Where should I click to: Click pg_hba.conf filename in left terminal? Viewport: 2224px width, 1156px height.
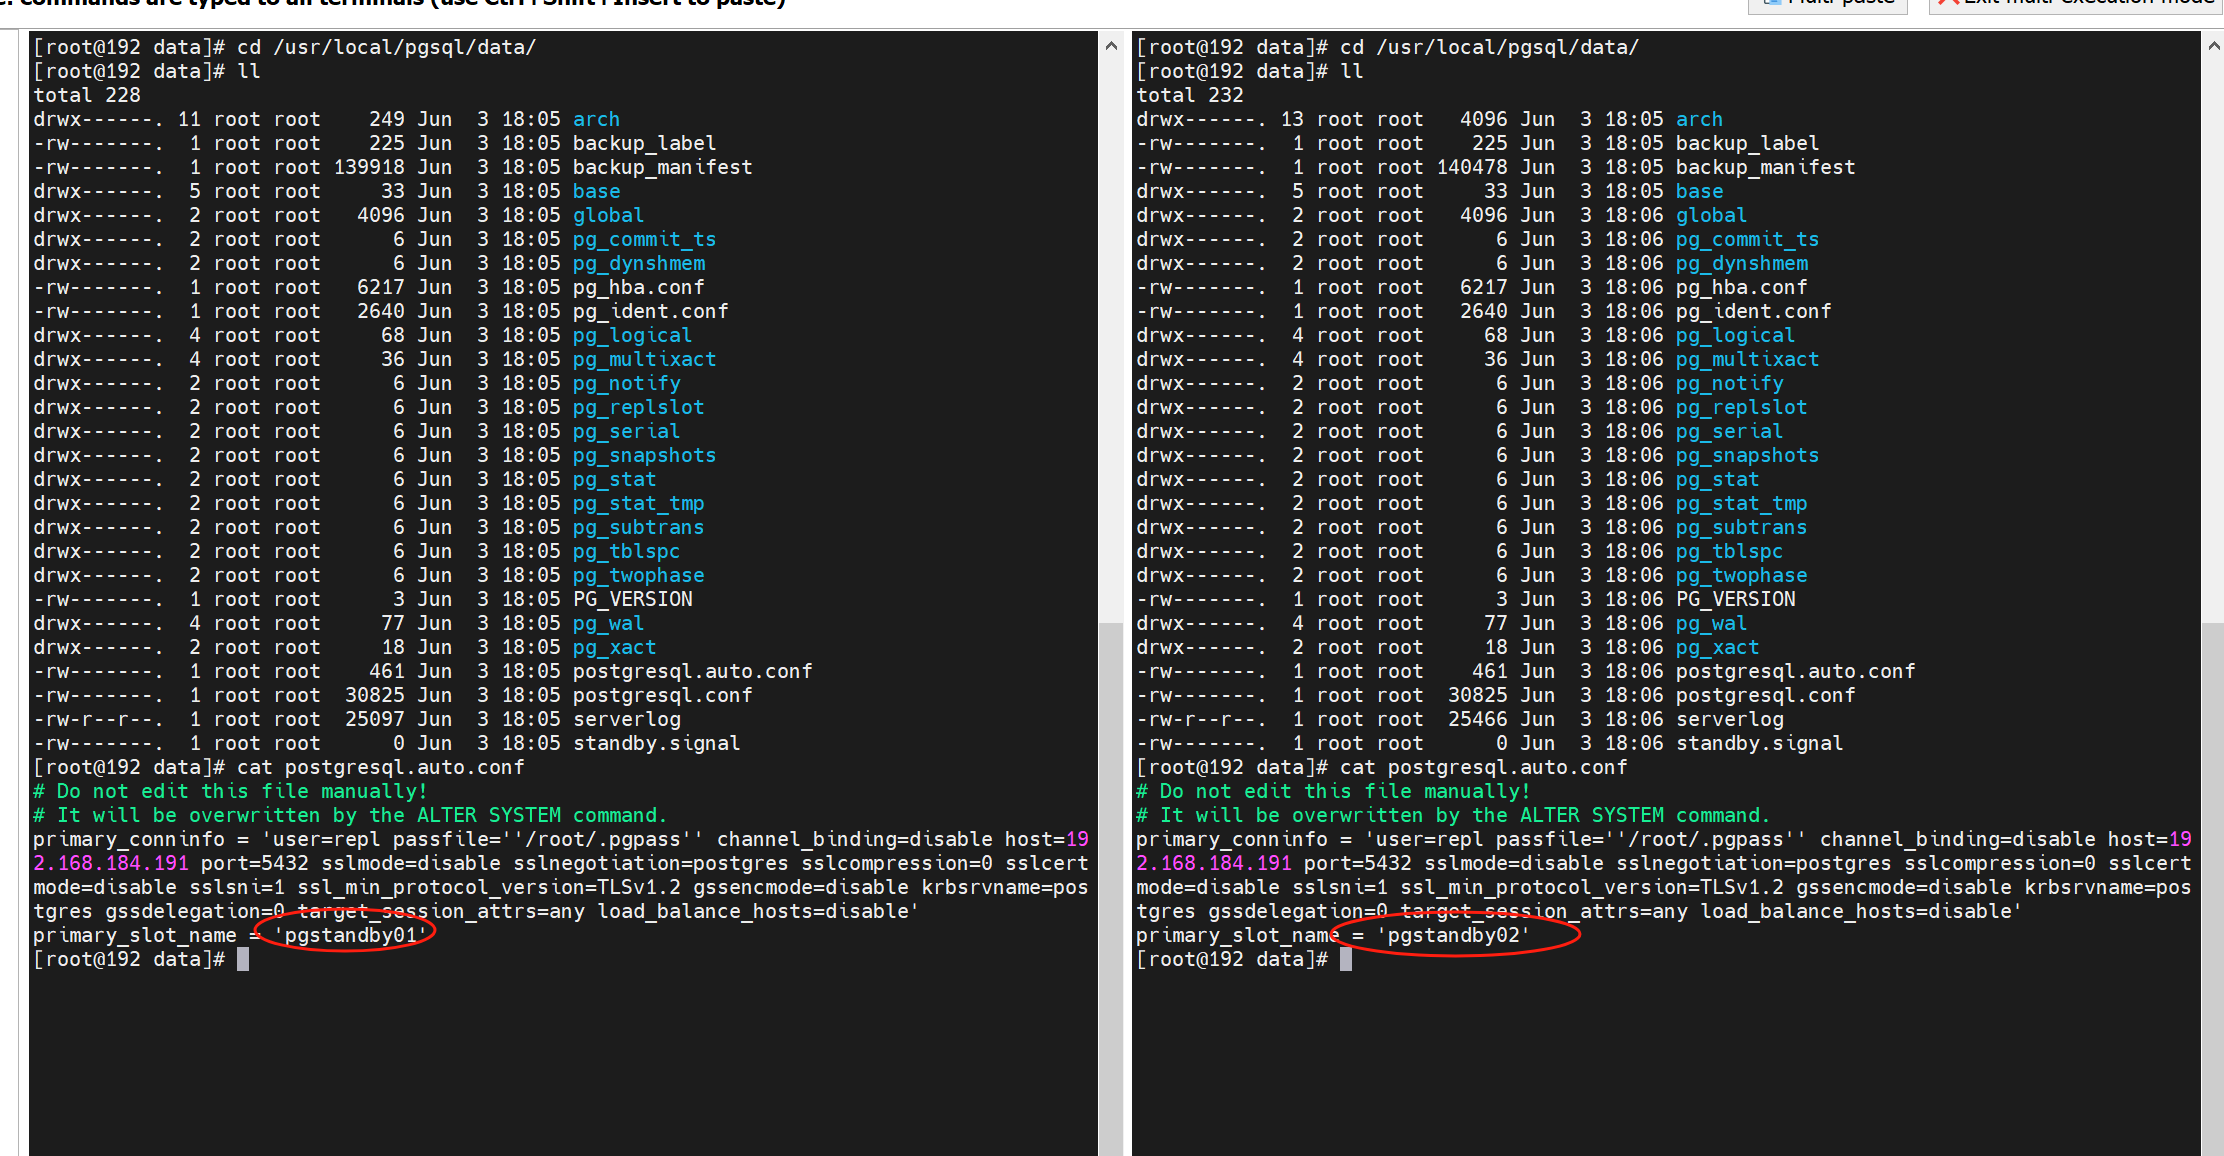pos(638,287)
